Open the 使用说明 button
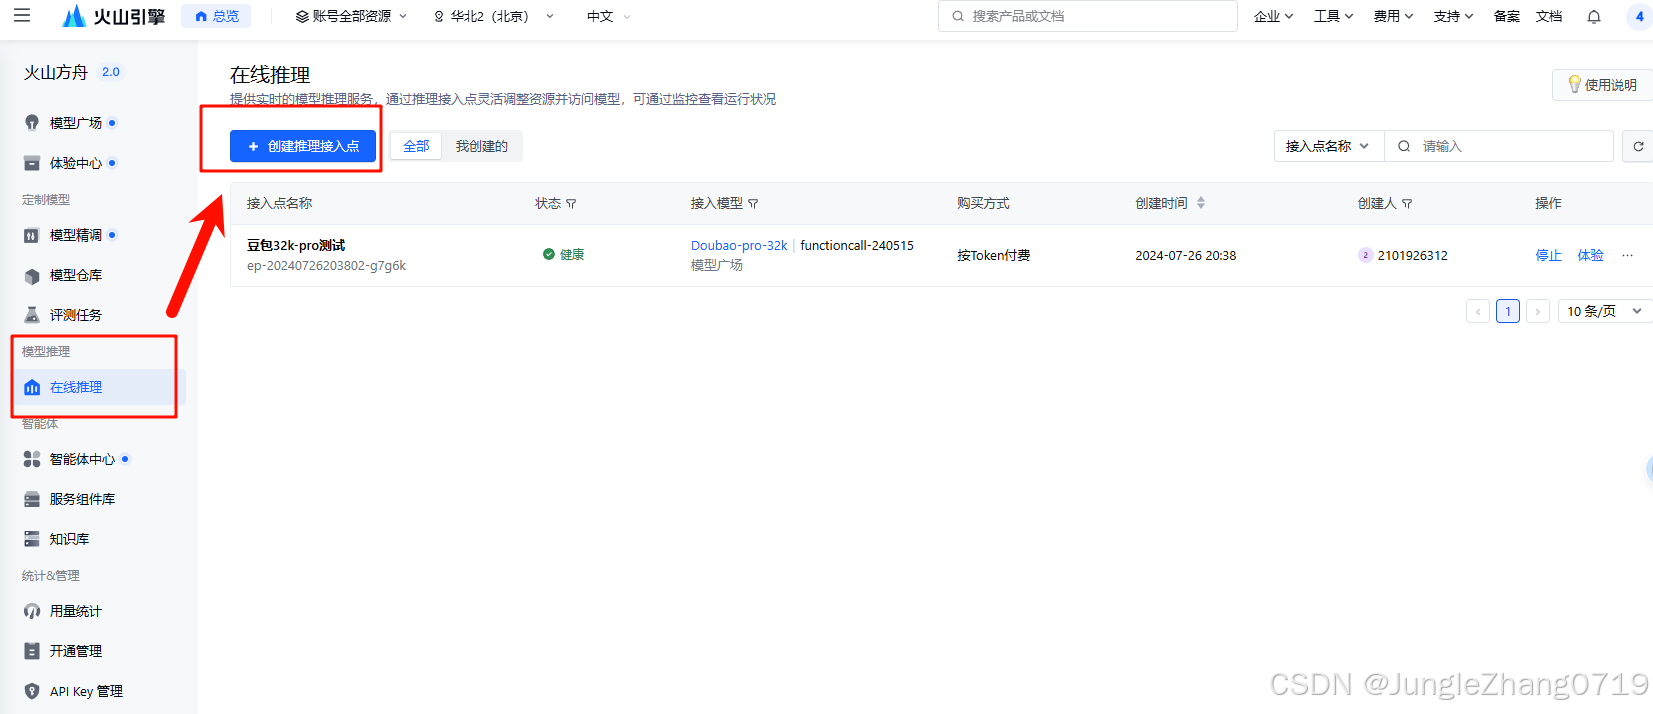The width and height of the screenshot is (1653, 714). tap(1603, 85)
